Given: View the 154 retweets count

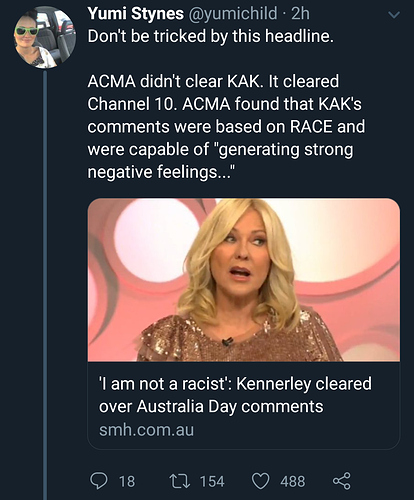Looking at the screenshot, I should pyautogui.click(x=212, y=481).
